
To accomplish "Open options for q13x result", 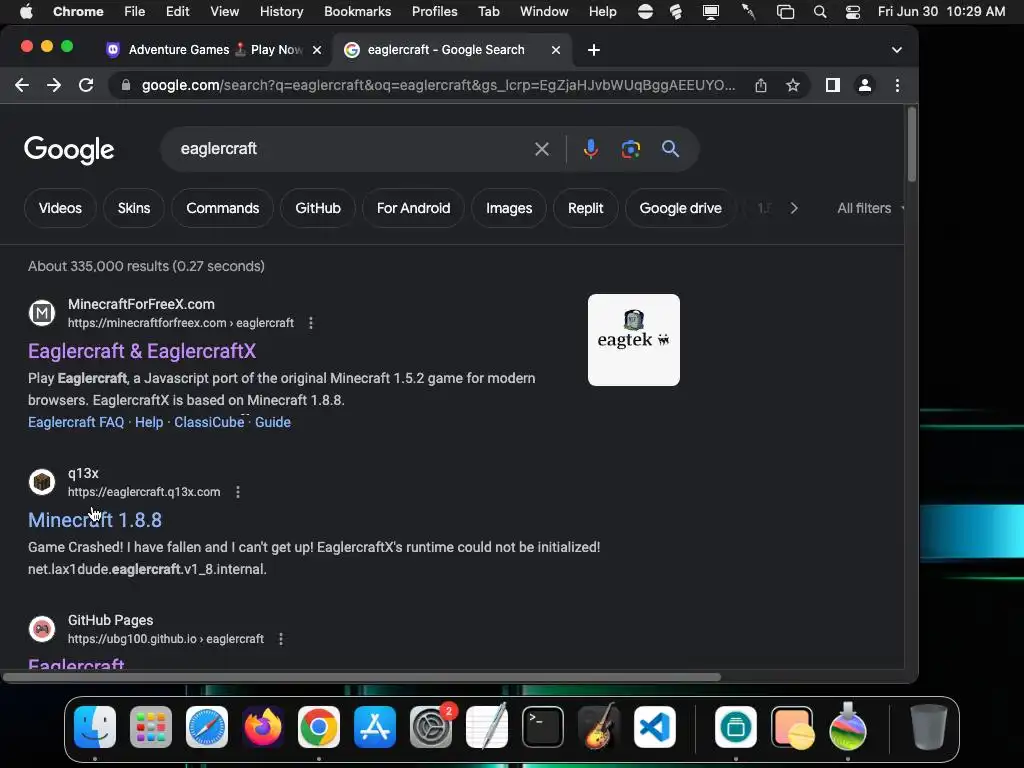I will [x=238, y=492].
